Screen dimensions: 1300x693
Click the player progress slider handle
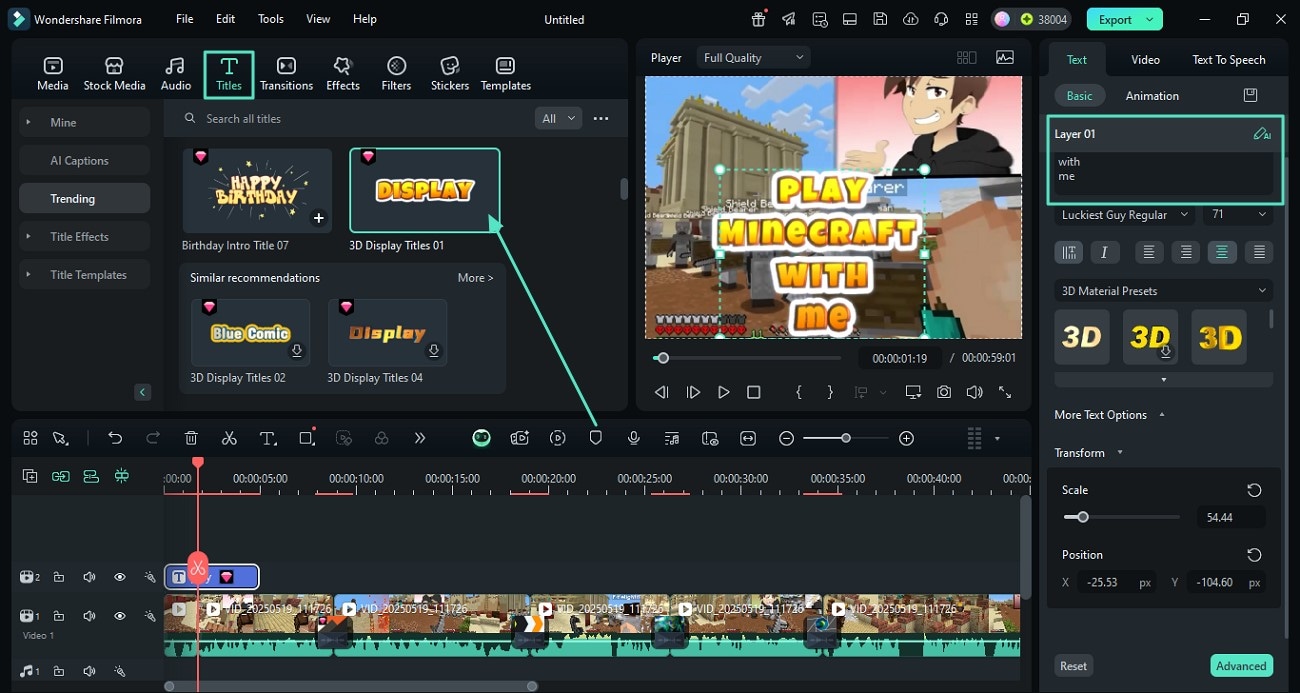[x=662, y=358]
